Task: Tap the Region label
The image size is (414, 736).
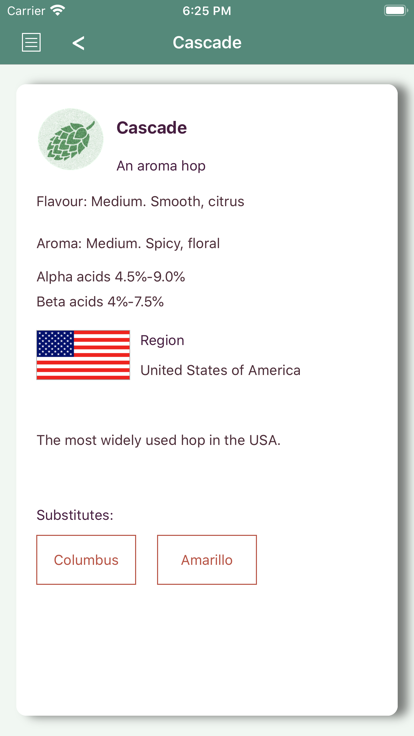Action: click(162, 340)
